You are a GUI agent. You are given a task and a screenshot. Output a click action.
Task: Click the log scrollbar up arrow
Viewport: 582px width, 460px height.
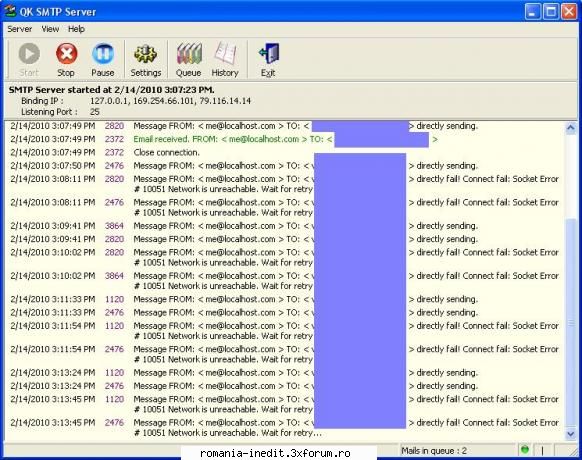pyautogui.click(x=570, y=128)
